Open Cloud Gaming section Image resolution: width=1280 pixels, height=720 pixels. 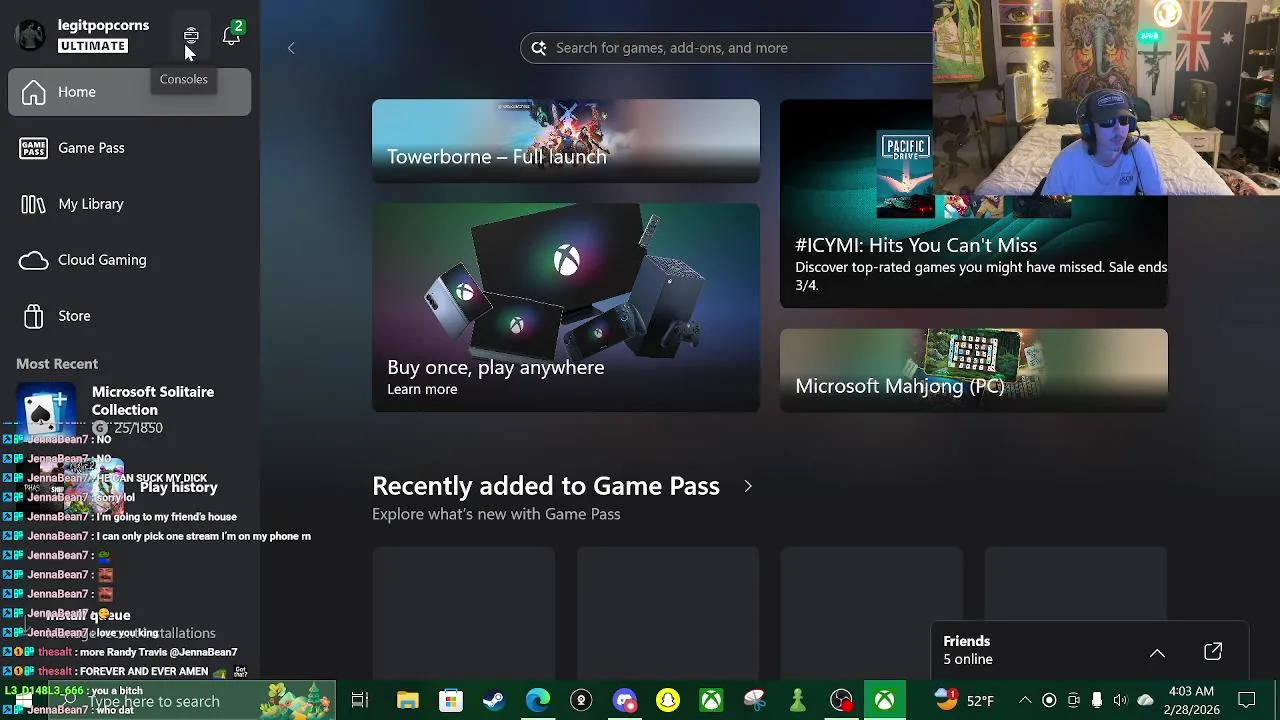coord(130,260)
